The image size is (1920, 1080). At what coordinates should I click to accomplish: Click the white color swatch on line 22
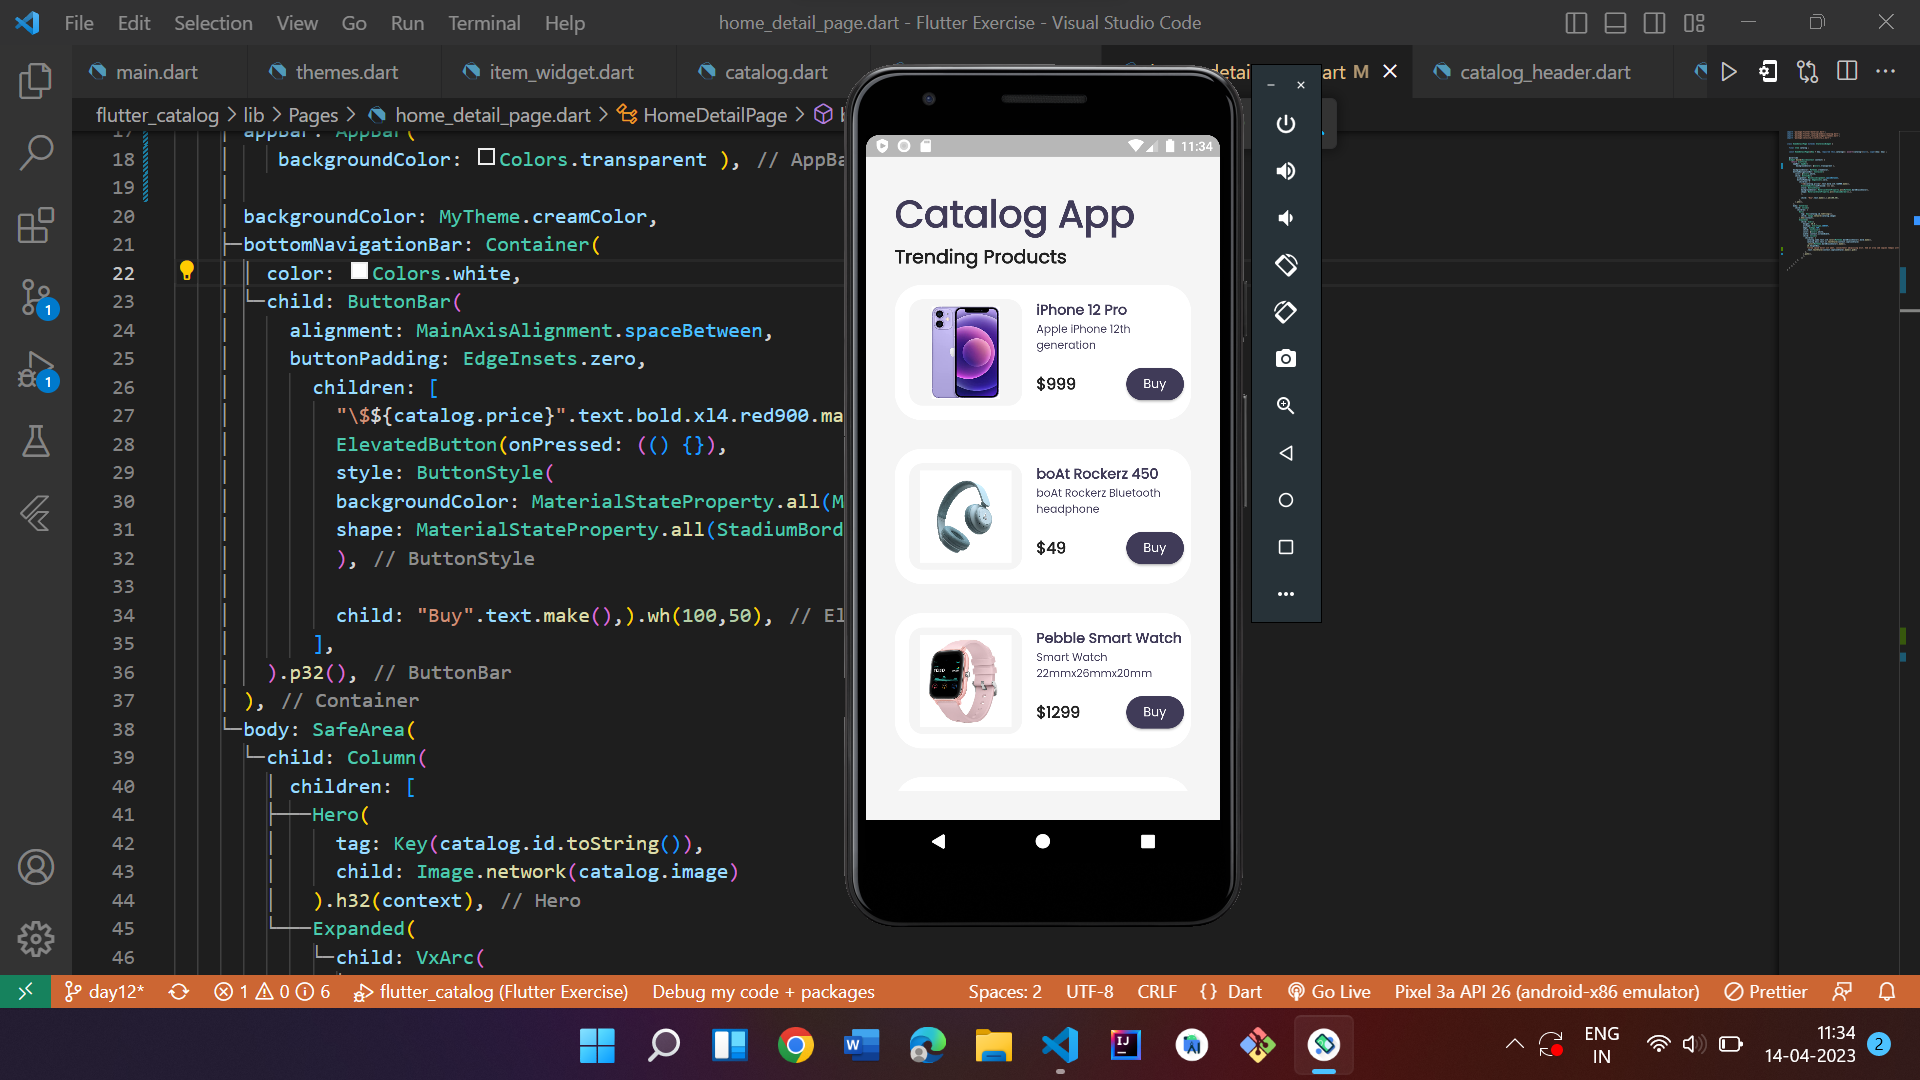[359, 270]
